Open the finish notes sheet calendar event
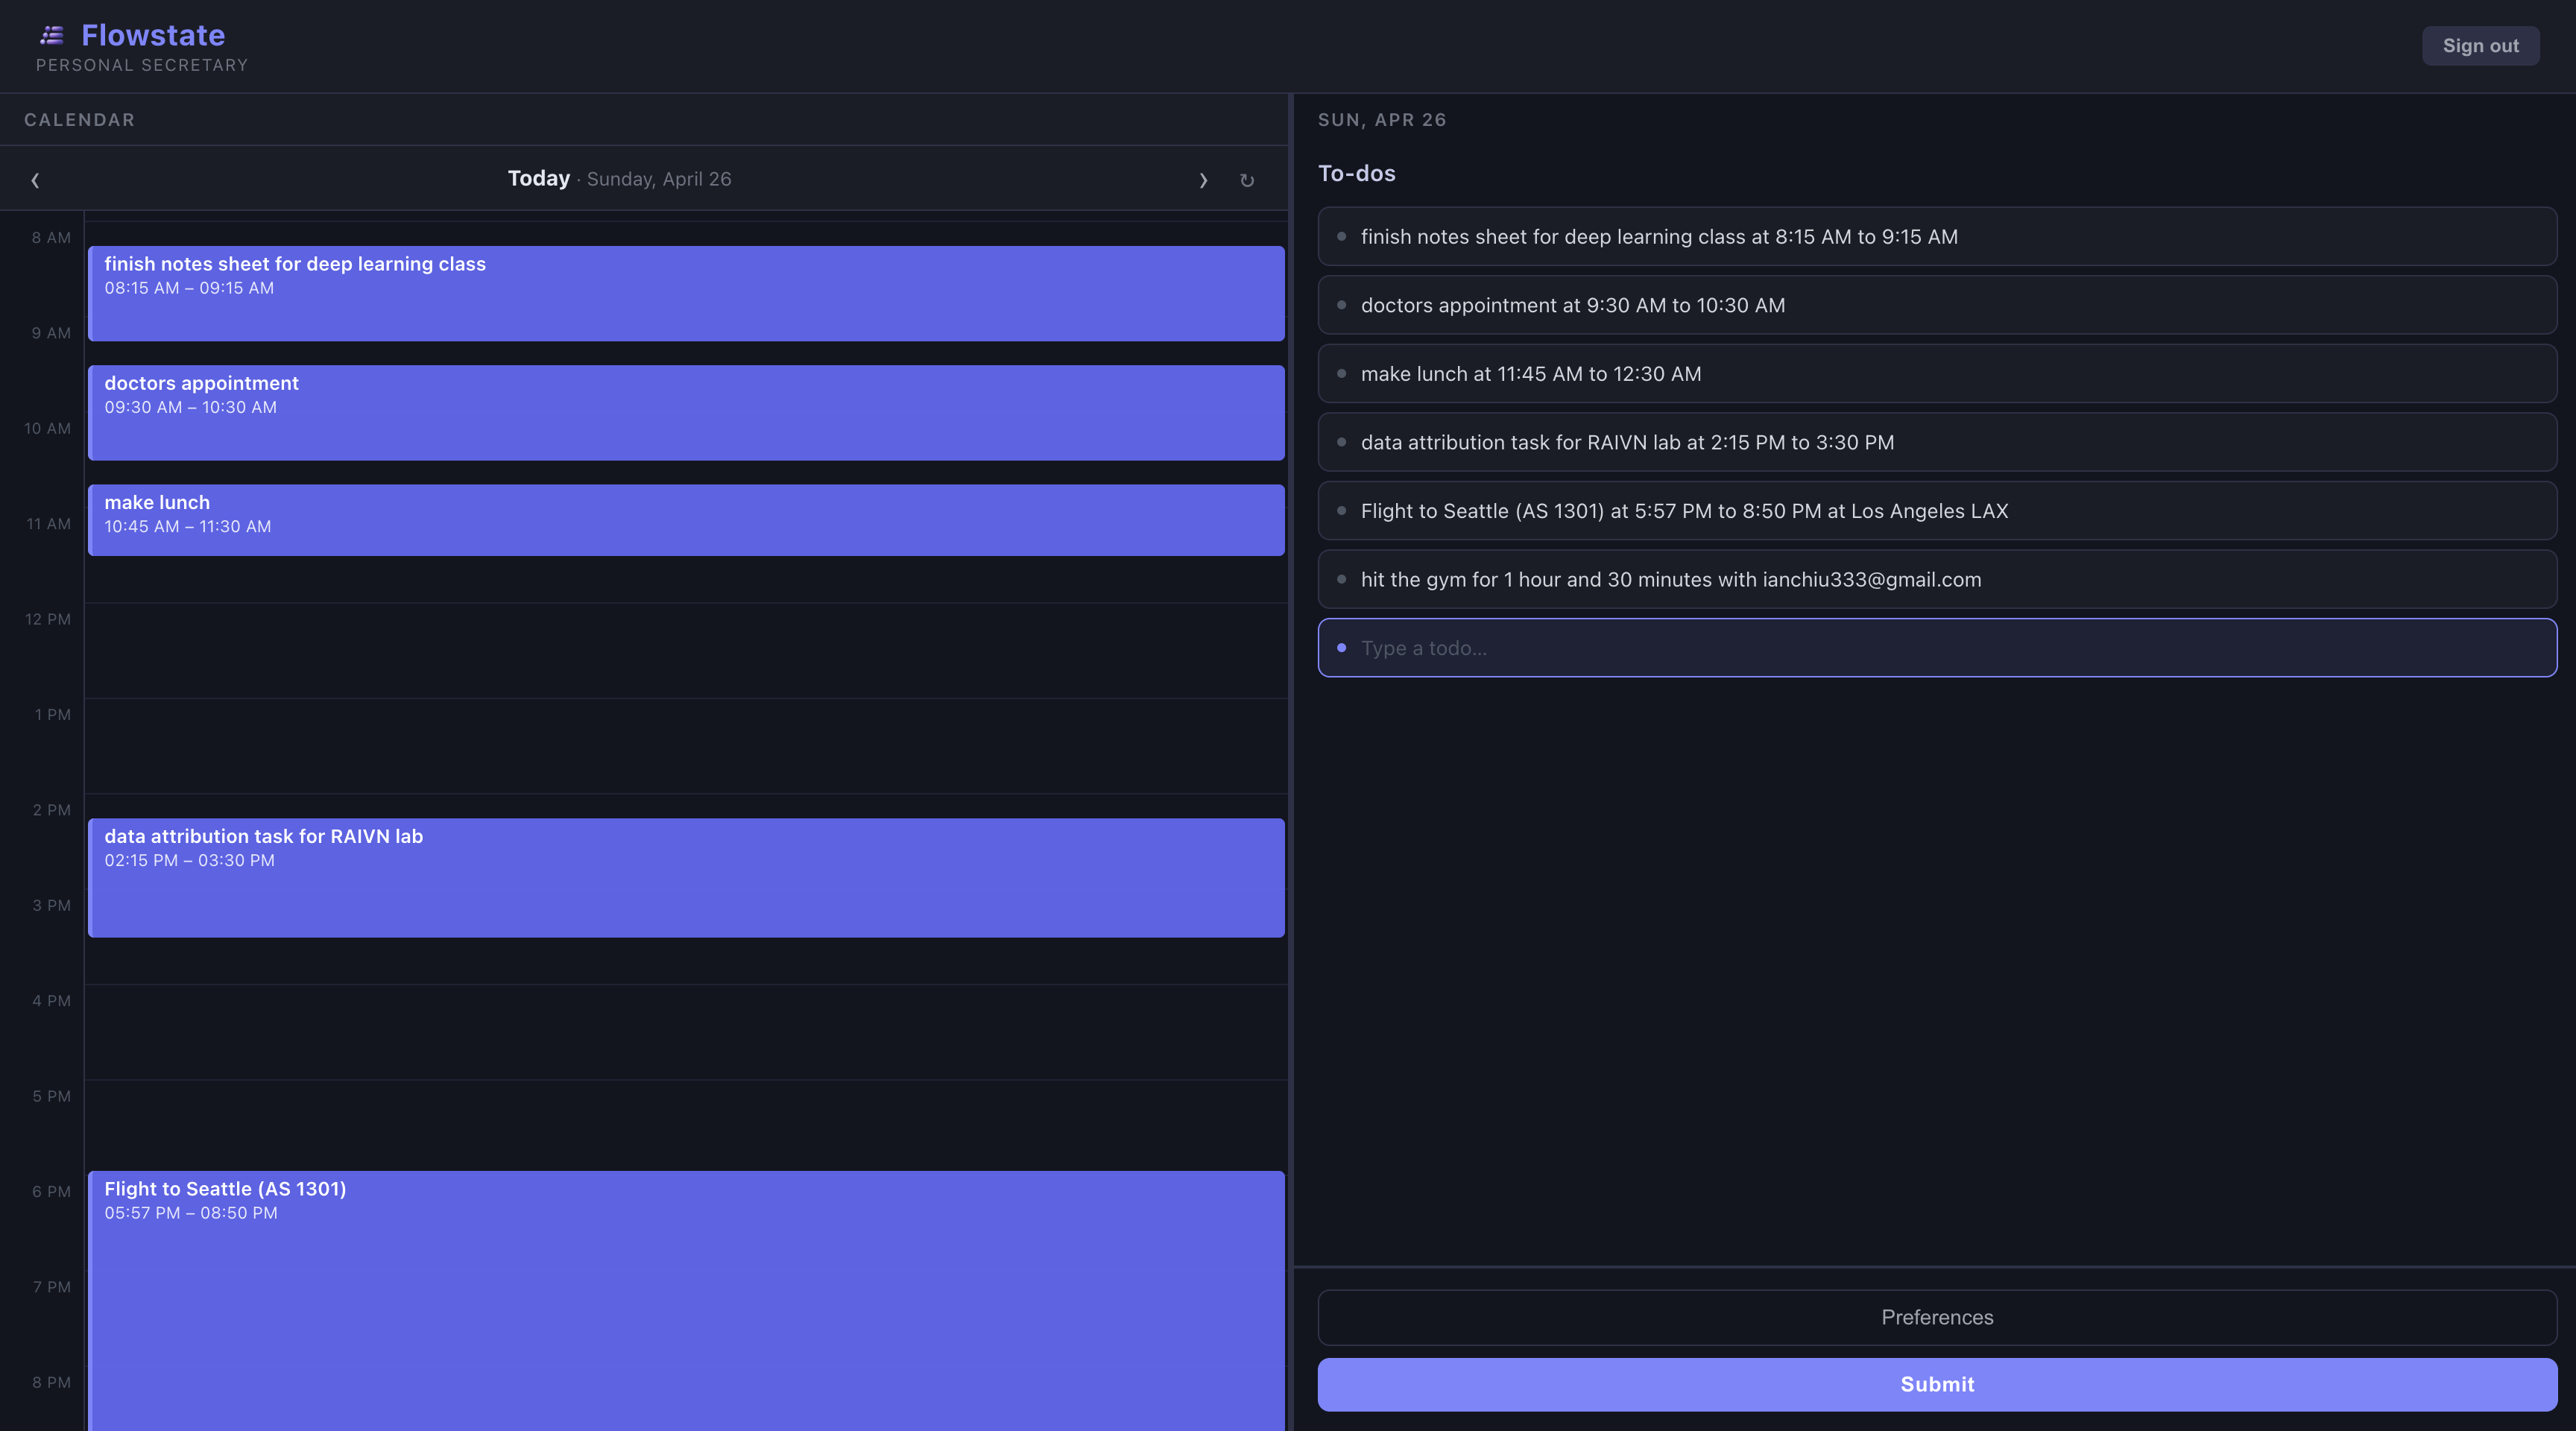The width and height of the screenshot is (2576, 1431). click(686, 293)
